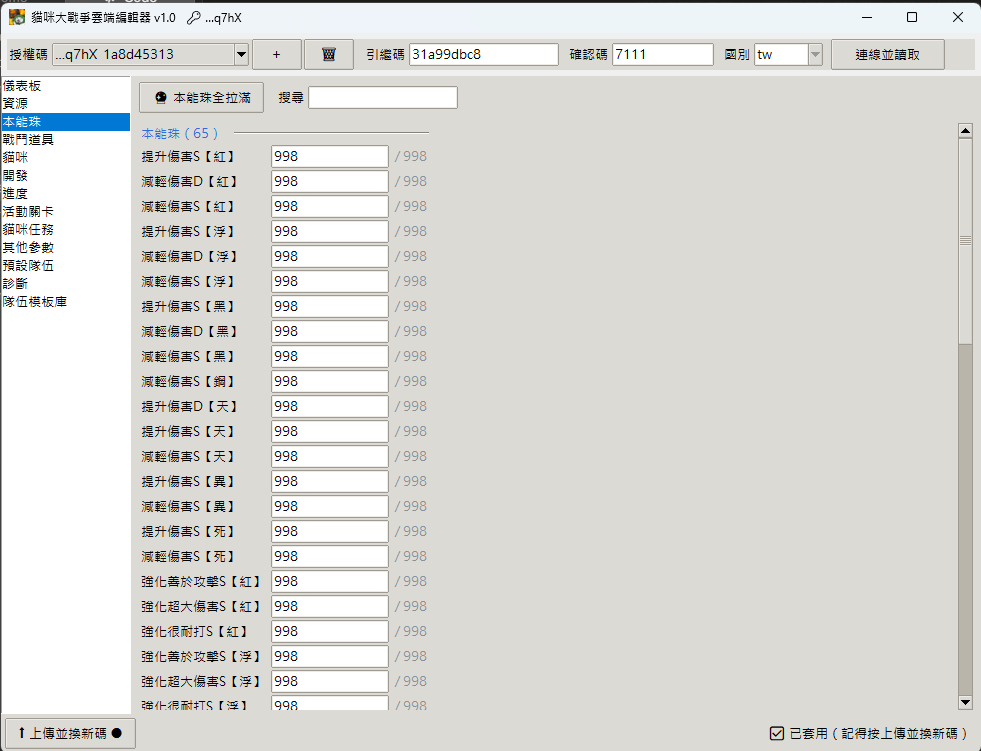Click key icon next to ...q7hX in title
This screenshot has height=751, width=981.
click(x=194, y=18)
